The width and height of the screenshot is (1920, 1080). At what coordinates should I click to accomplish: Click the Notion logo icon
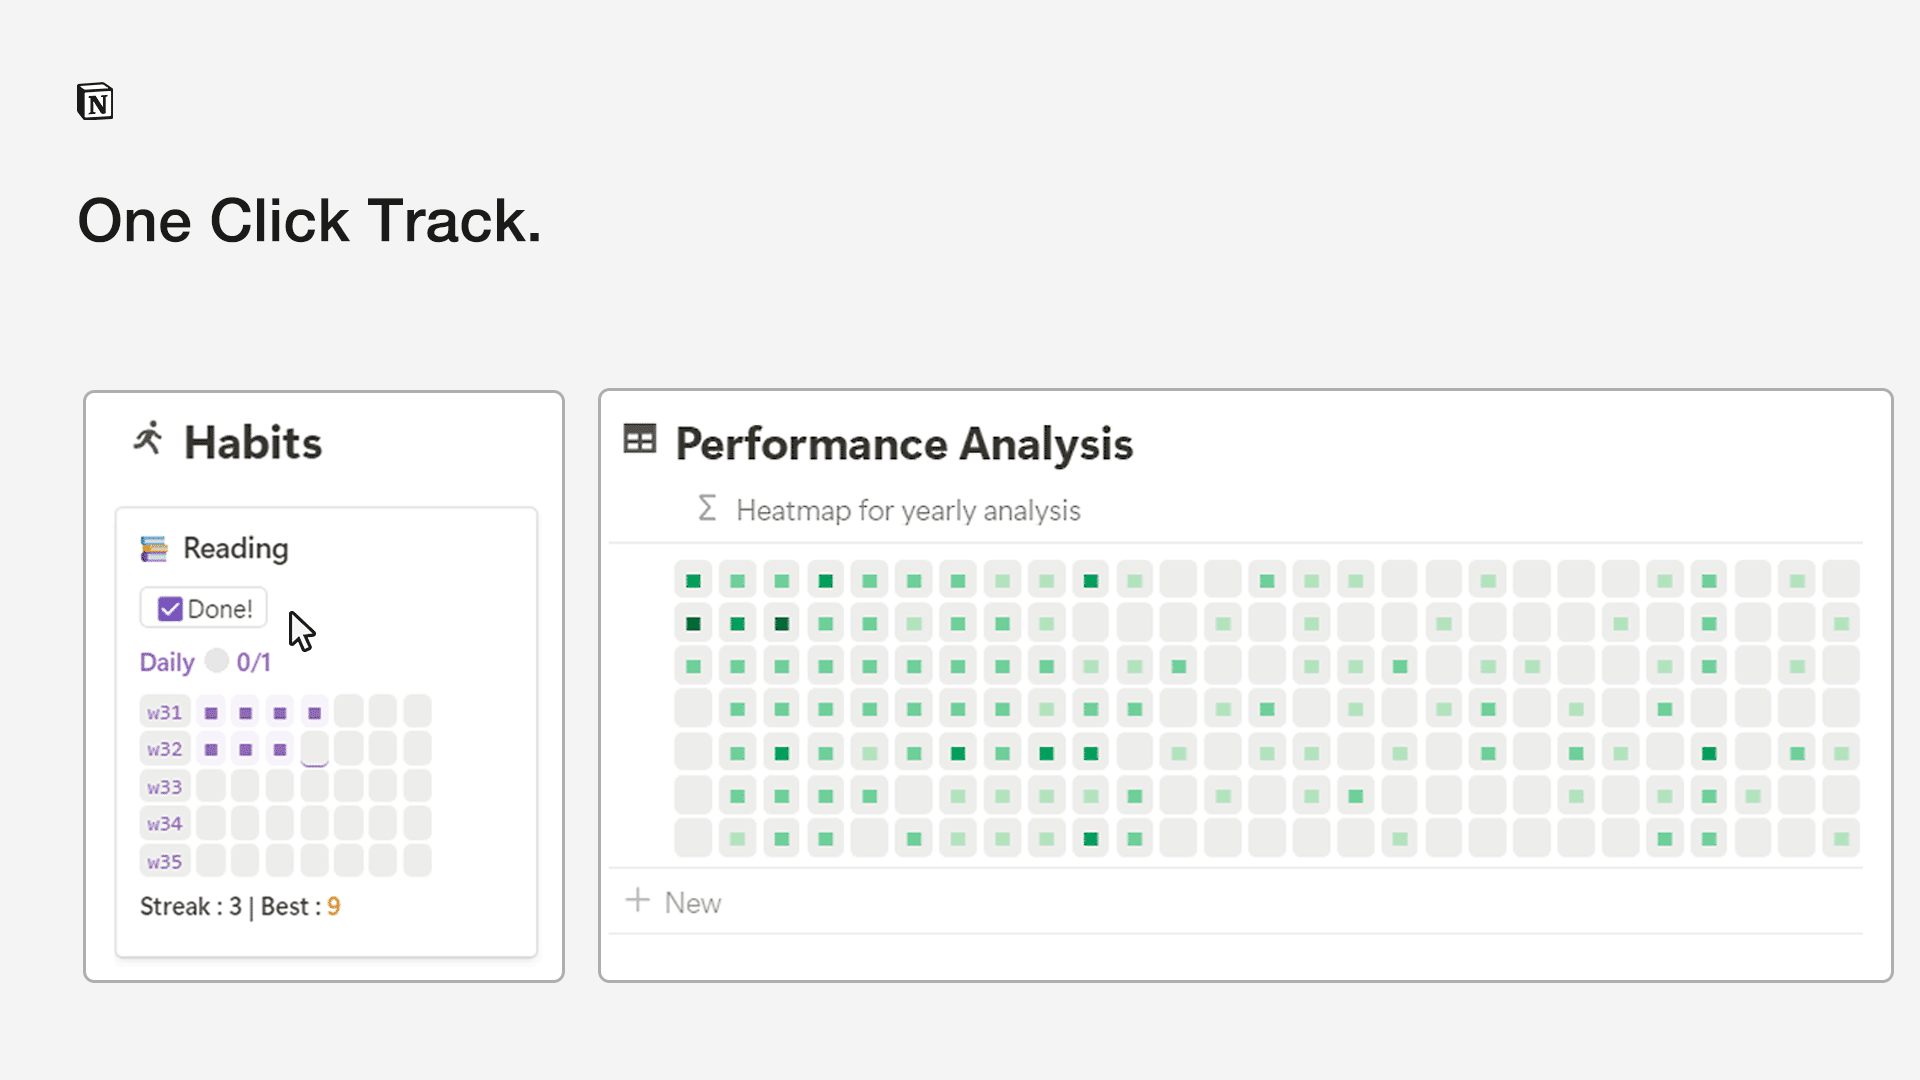click(x=95, y=101)
